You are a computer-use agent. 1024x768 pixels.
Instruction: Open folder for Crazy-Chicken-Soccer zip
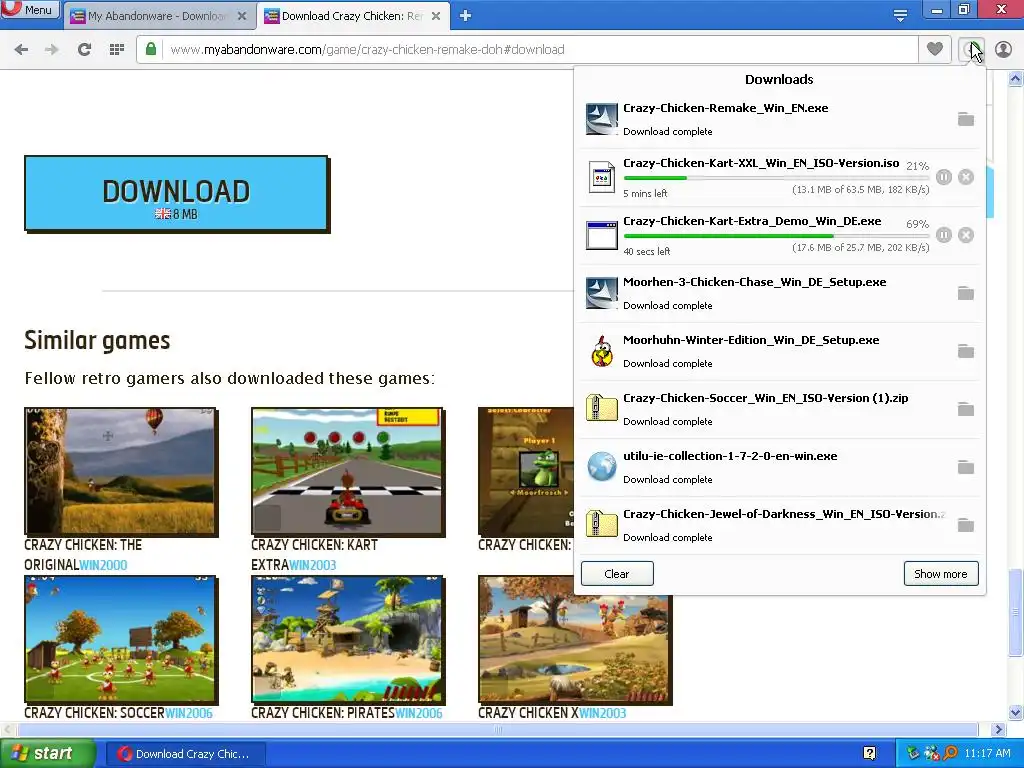(x=965, y=409)
